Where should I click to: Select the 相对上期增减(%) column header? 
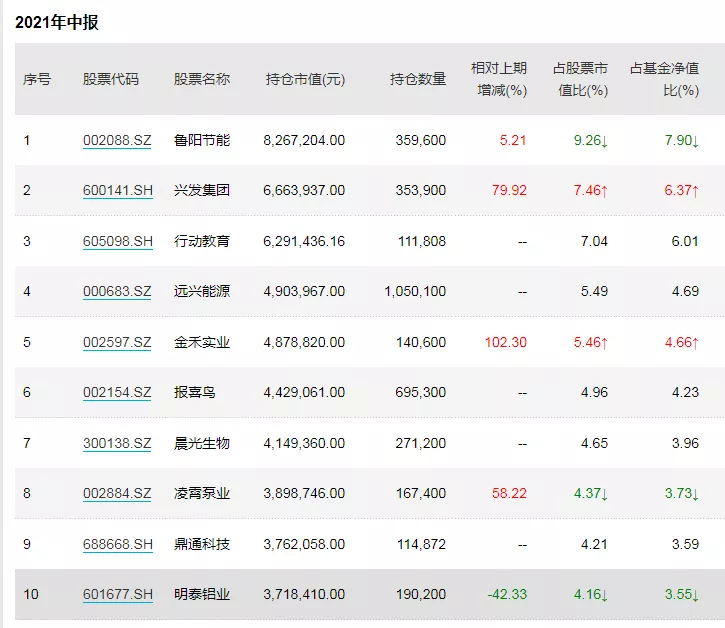(499, 79)
